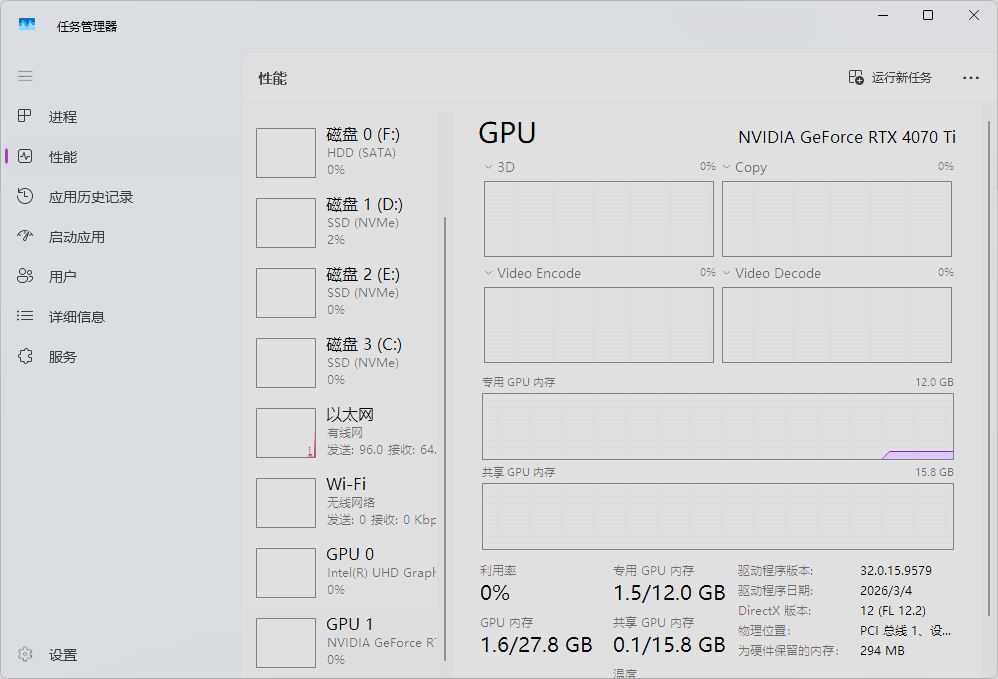Select 磁盘 2 (E:) in resource list
This screenshot has height=679, width=998.
[x=344, y=293]
